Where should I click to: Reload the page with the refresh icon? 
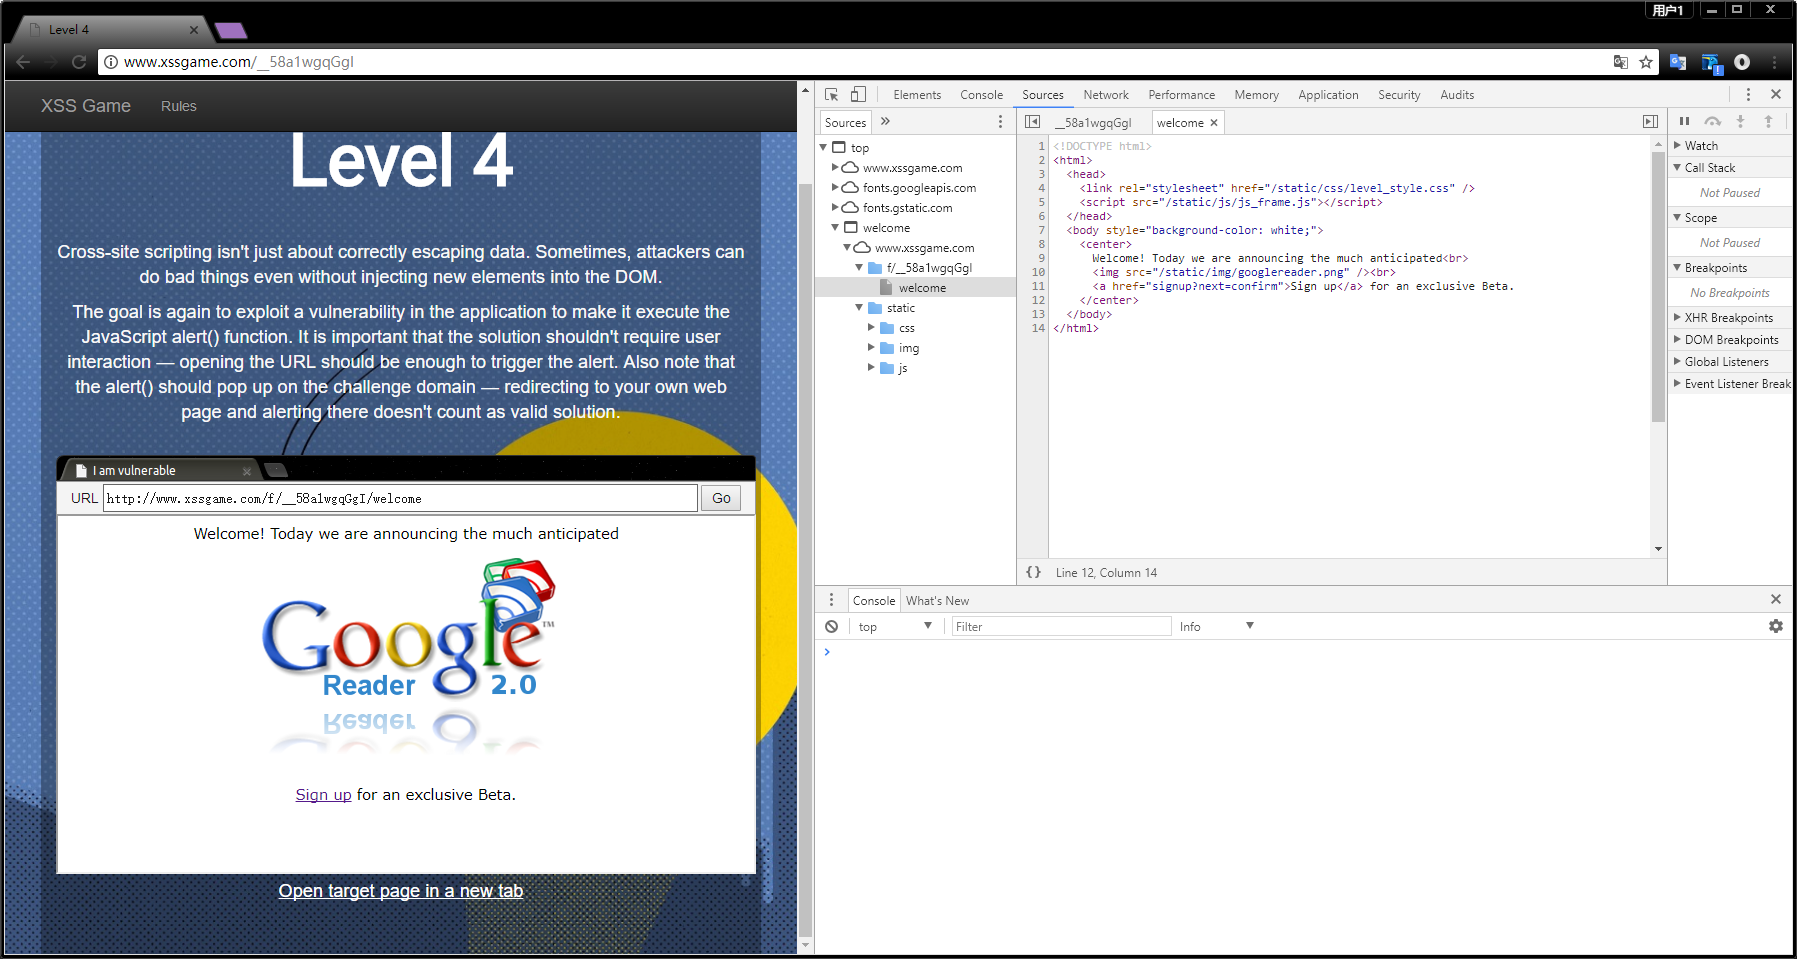(79, 62)
